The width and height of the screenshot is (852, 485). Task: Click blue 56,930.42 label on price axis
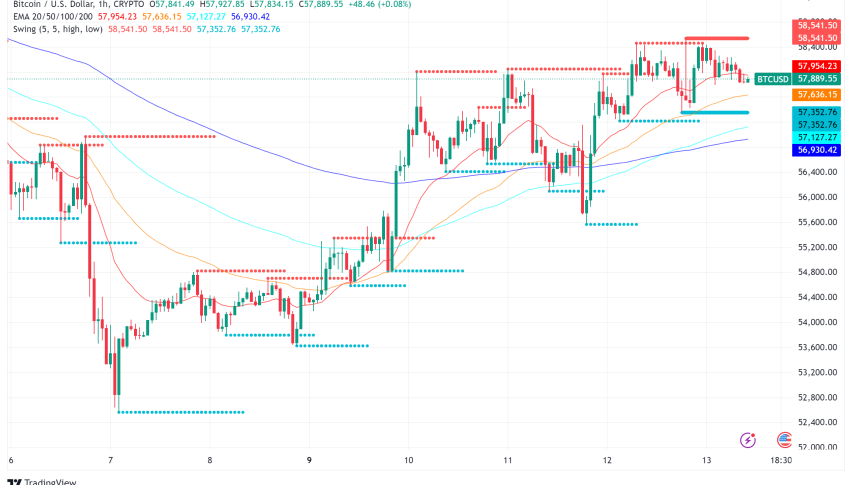pyautogui.click(x=816, y=150)
